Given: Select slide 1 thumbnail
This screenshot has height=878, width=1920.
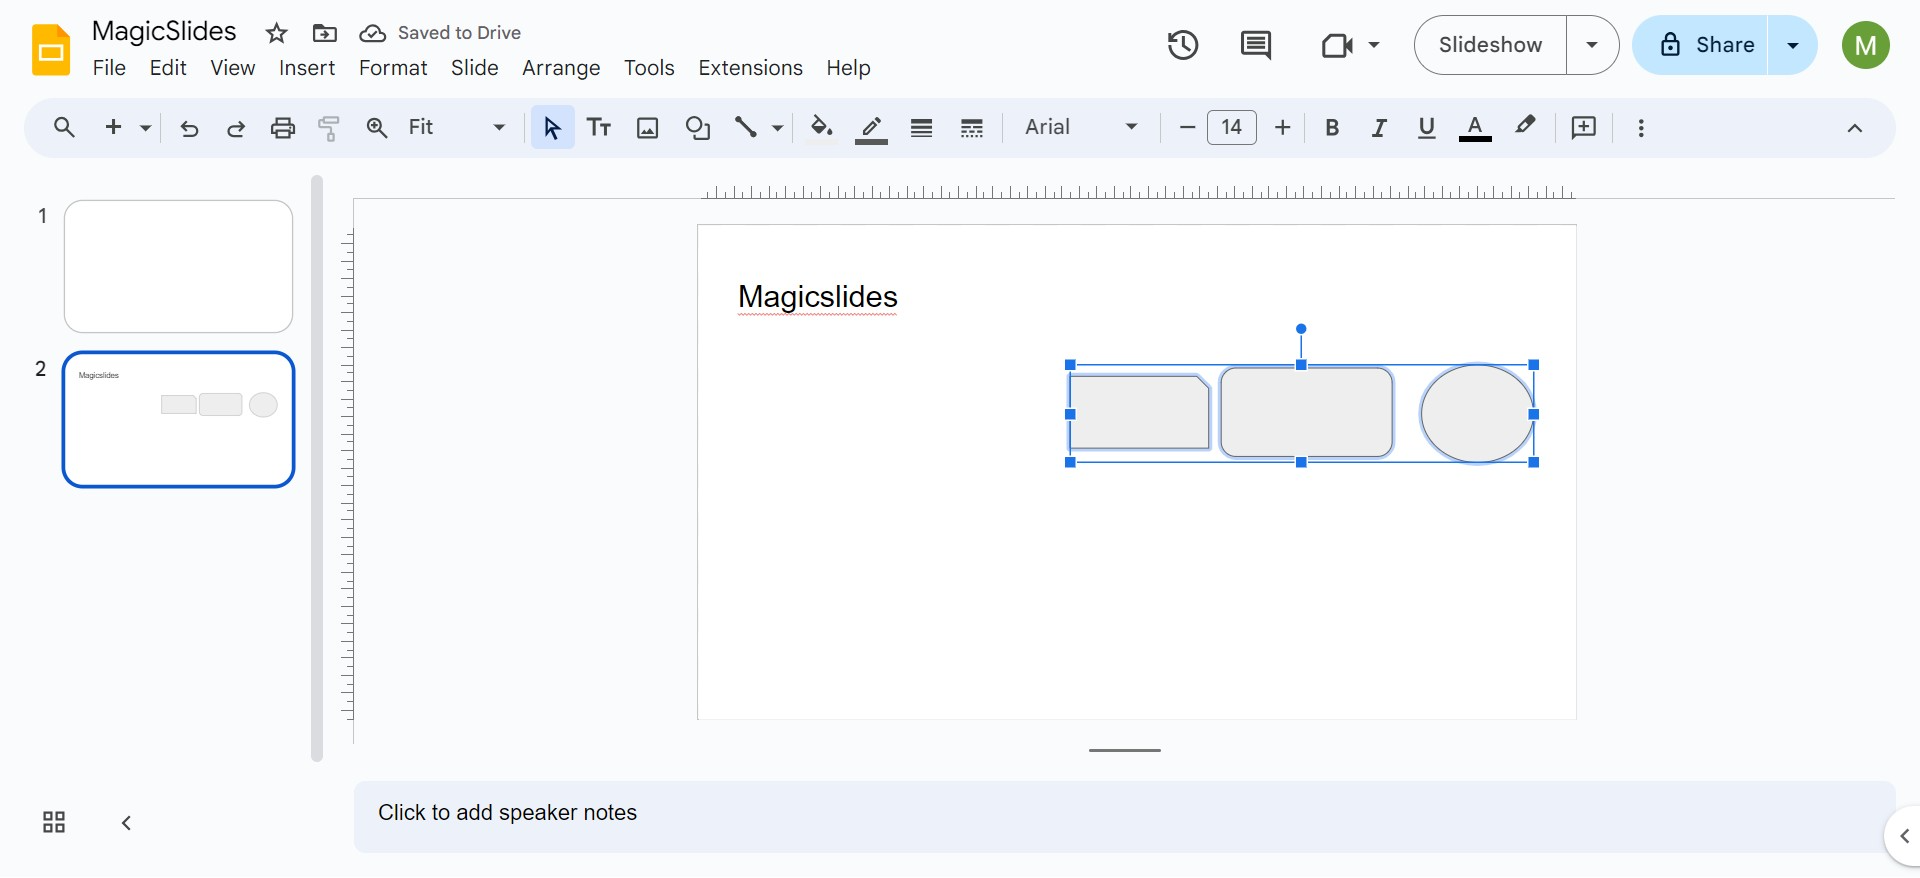Looking at the screenshot, I should [178, 266].
